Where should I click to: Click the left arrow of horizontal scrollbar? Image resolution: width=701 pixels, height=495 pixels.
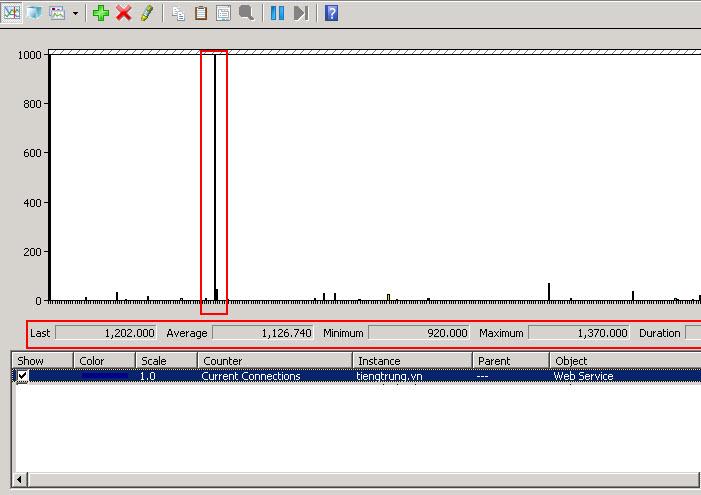tap(19, 480)
